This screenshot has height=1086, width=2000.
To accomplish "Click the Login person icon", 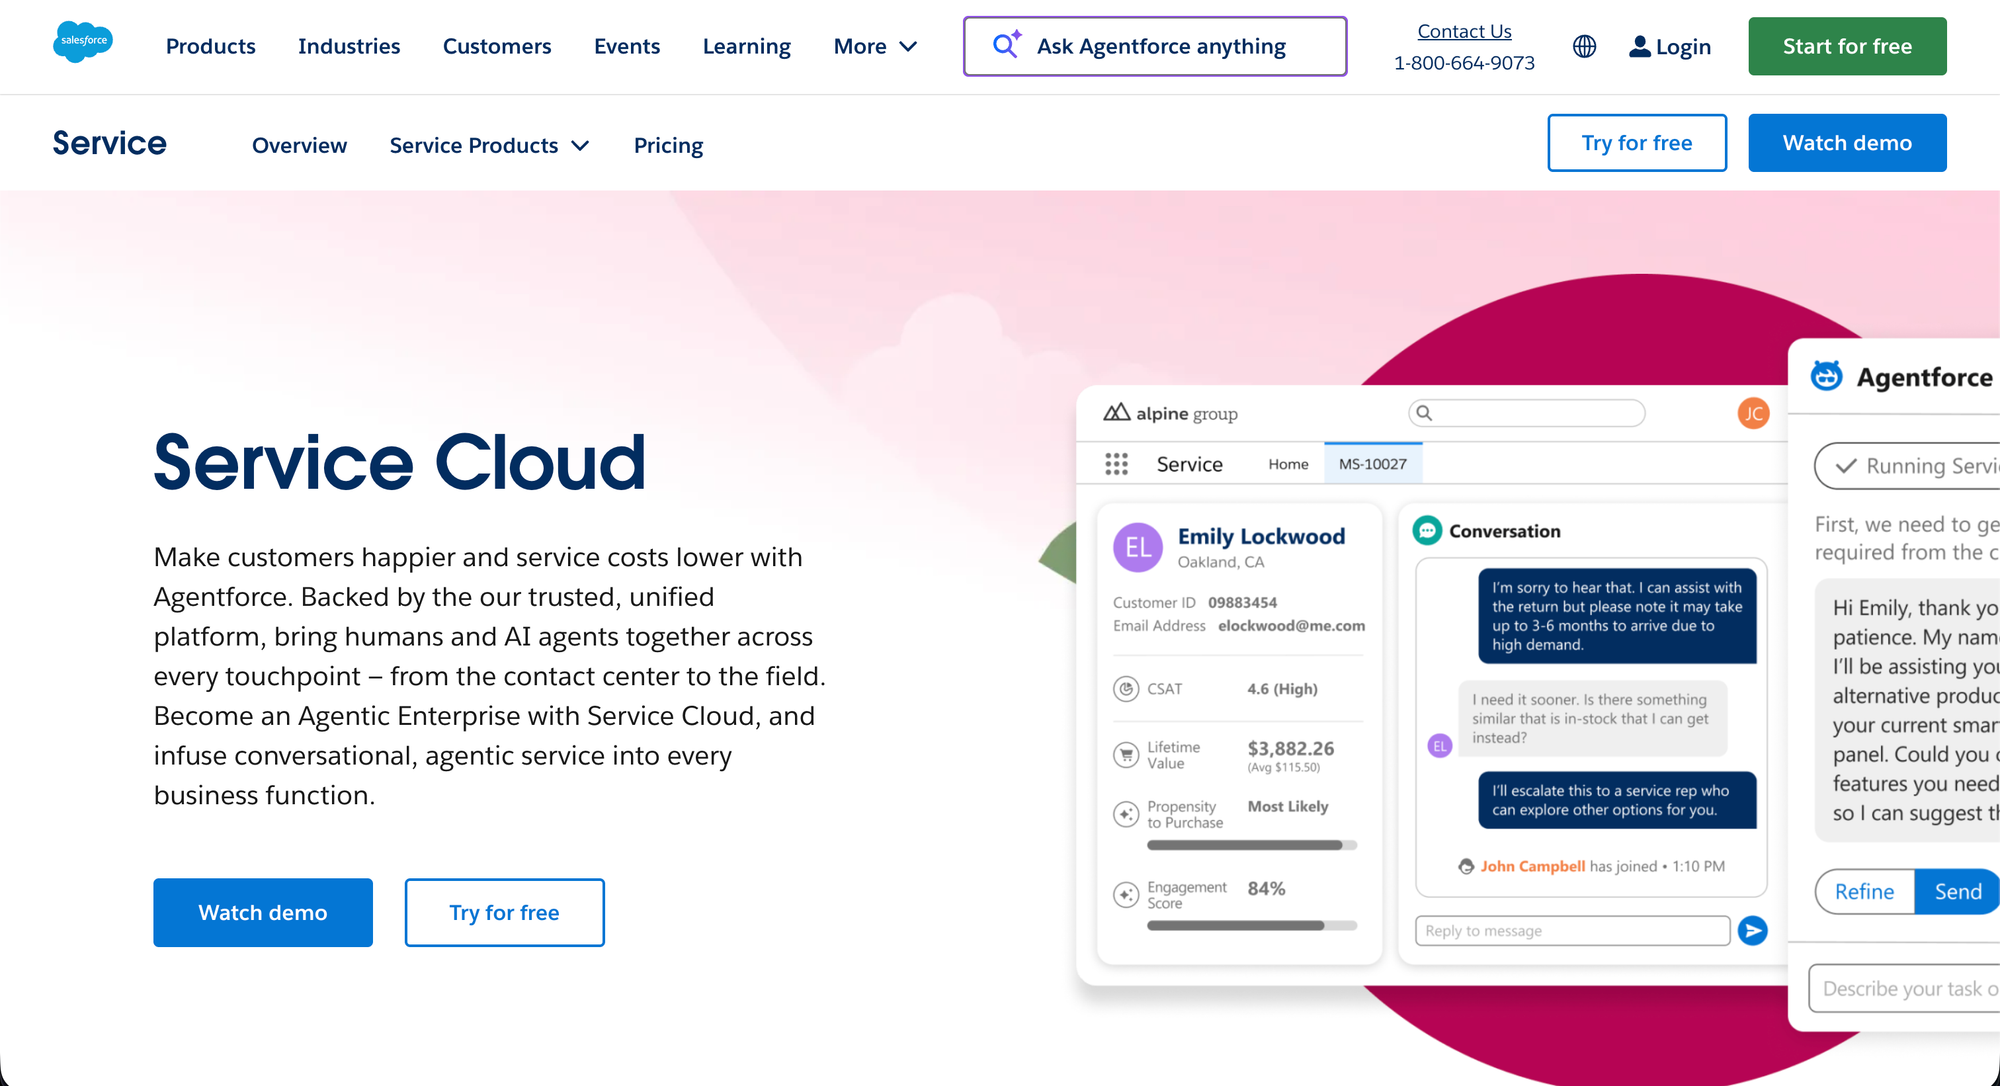I will 1639,45.
